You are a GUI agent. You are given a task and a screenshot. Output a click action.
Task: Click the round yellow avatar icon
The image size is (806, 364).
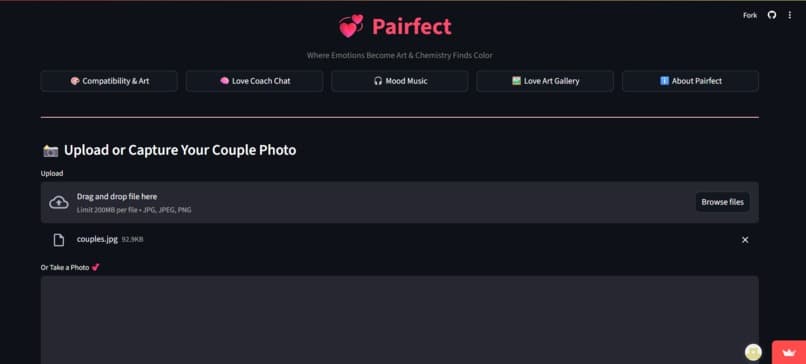753,352
